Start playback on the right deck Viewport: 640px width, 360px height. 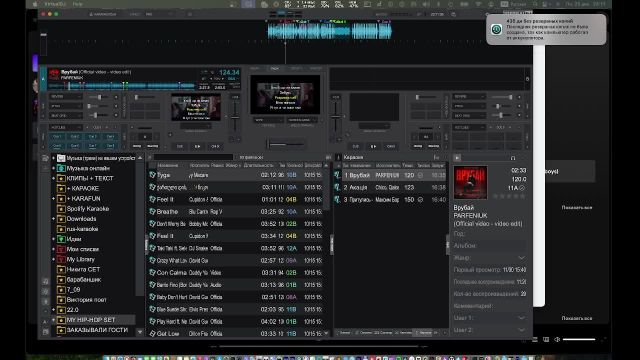tap(373, 146)
